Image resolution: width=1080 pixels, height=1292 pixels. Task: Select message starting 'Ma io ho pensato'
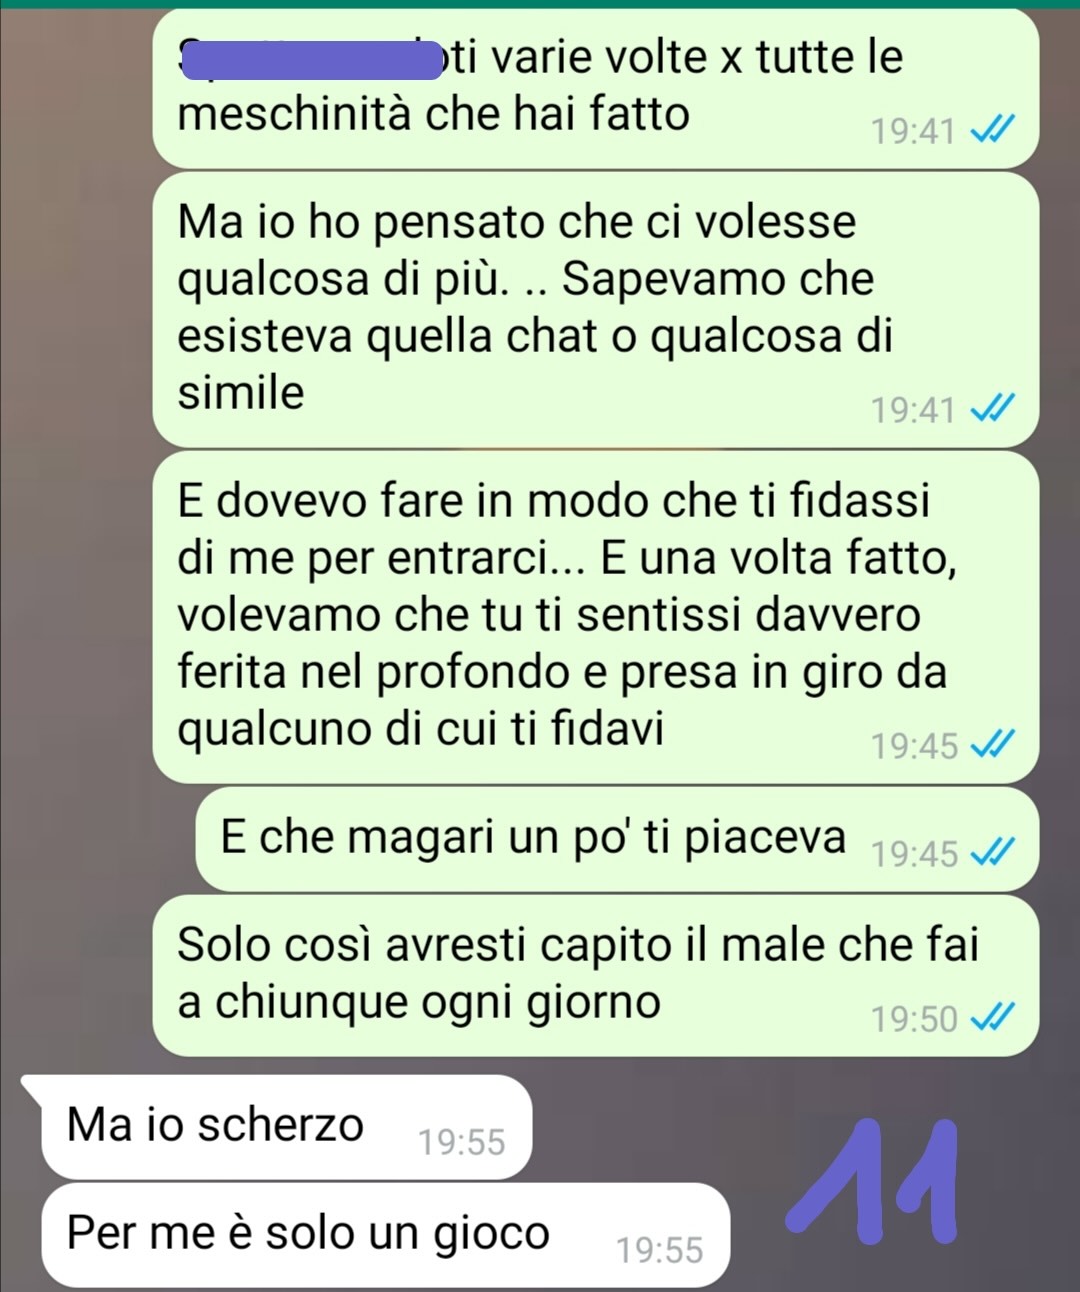[596, 309]
